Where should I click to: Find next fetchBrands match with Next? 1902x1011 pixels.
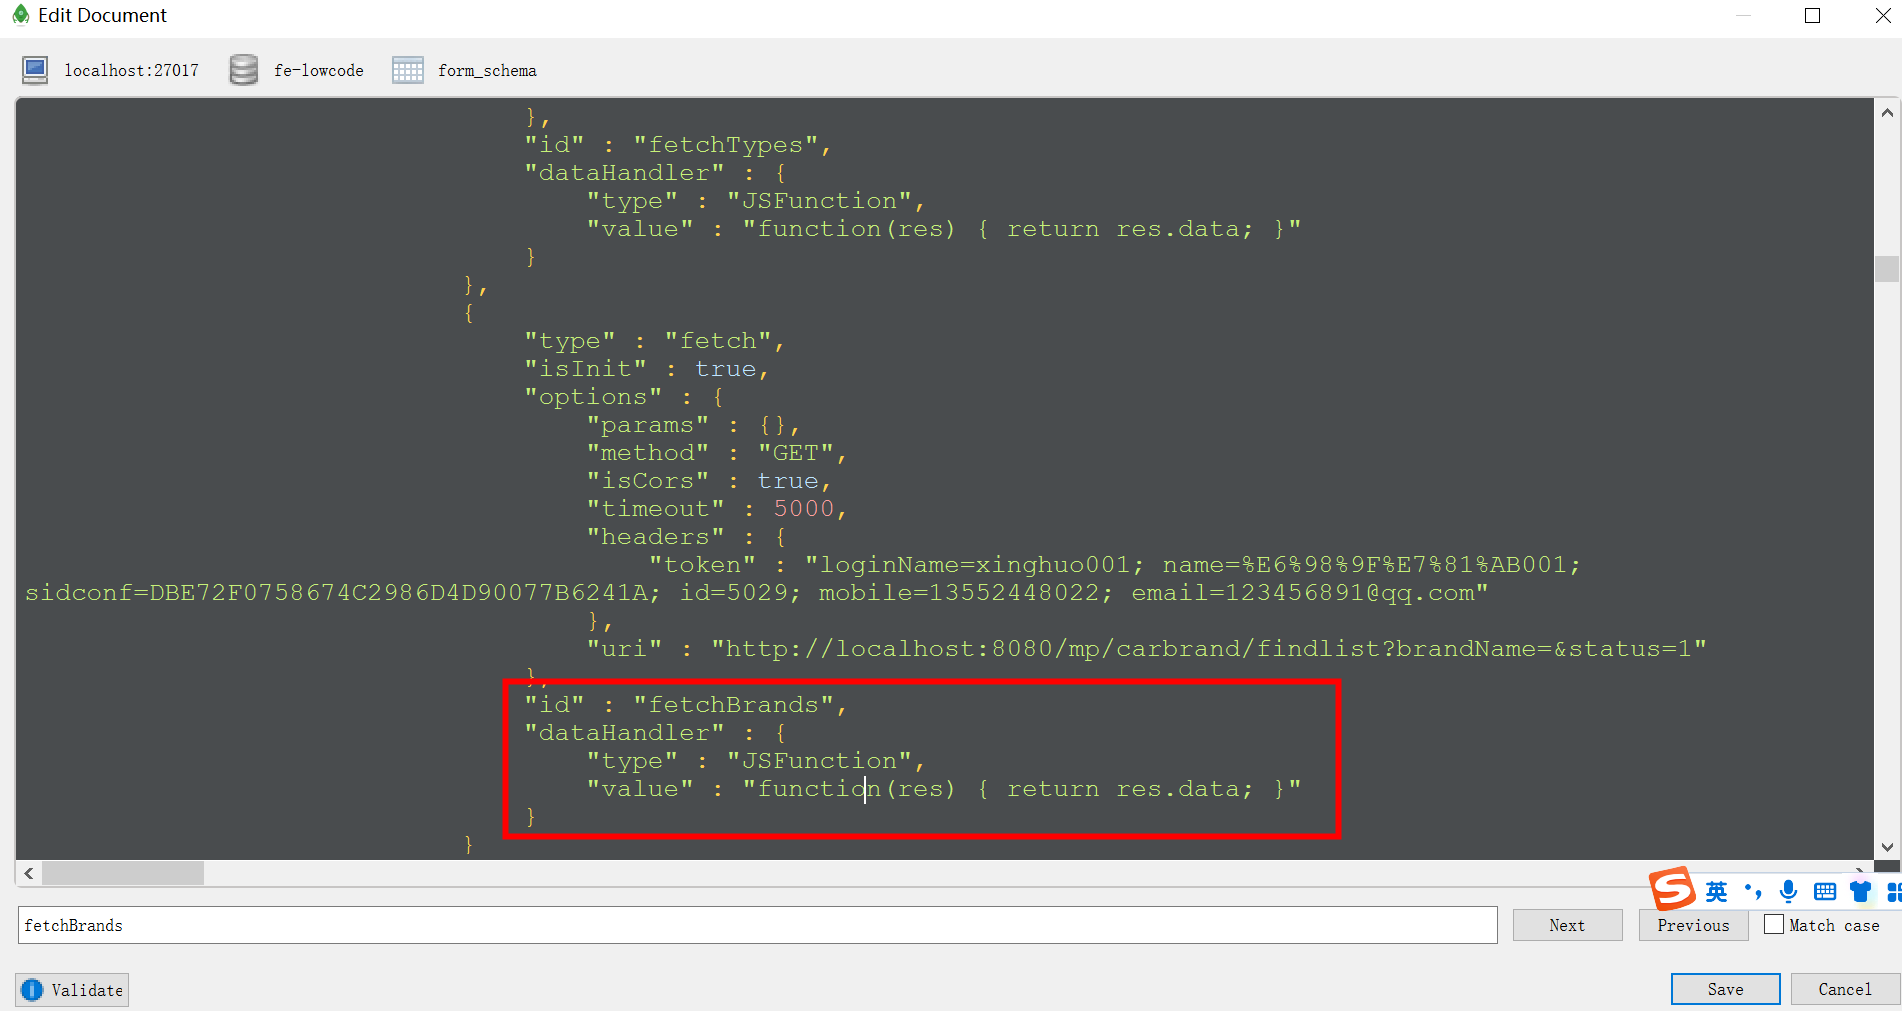click(1567, 925)
